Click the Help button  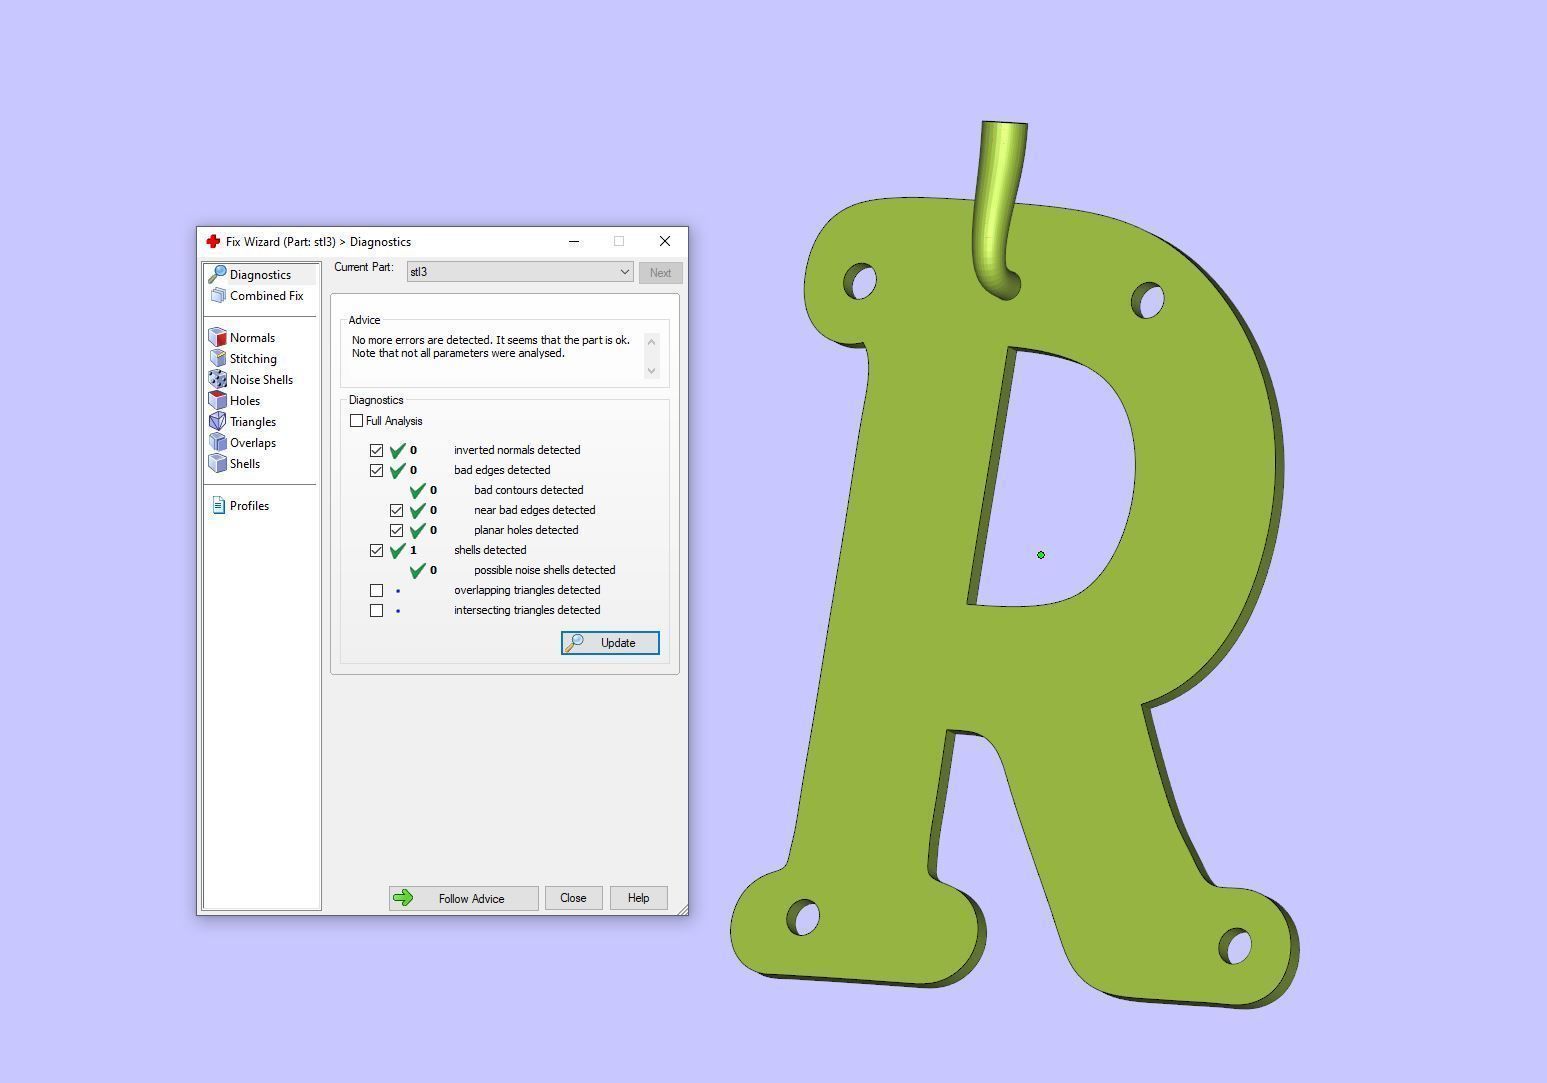[x=638, y=898]
